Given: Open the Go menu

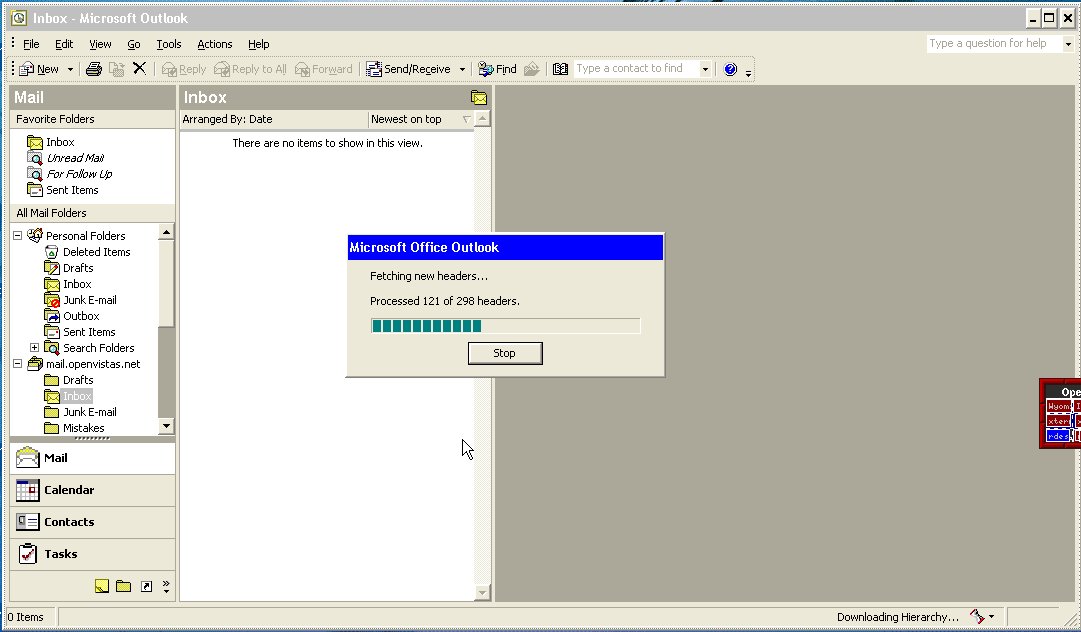Looking at the screenshot, I should point(134,44).
